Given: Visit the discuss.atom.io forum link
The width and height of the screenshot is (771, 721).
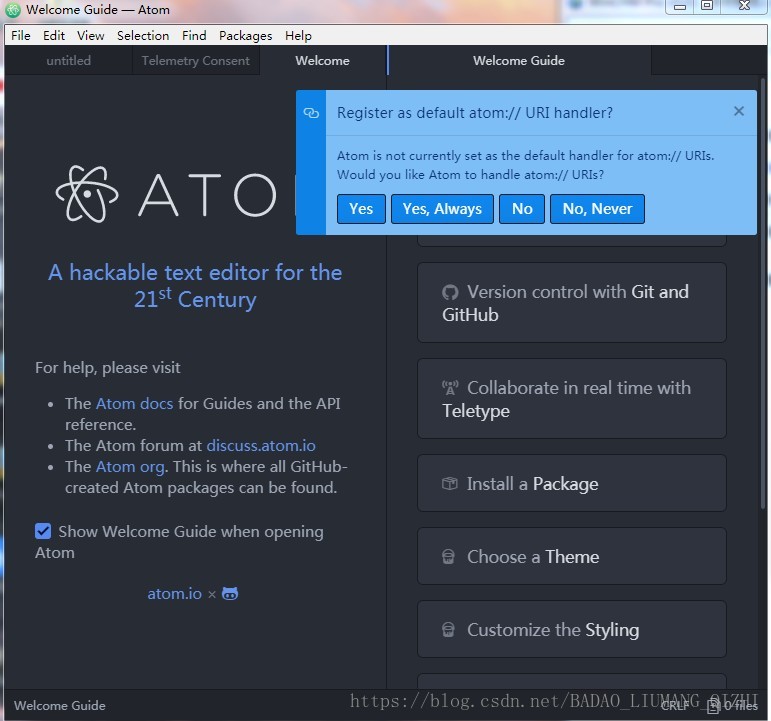Looking at the screenshot, I should coord(261,446).
